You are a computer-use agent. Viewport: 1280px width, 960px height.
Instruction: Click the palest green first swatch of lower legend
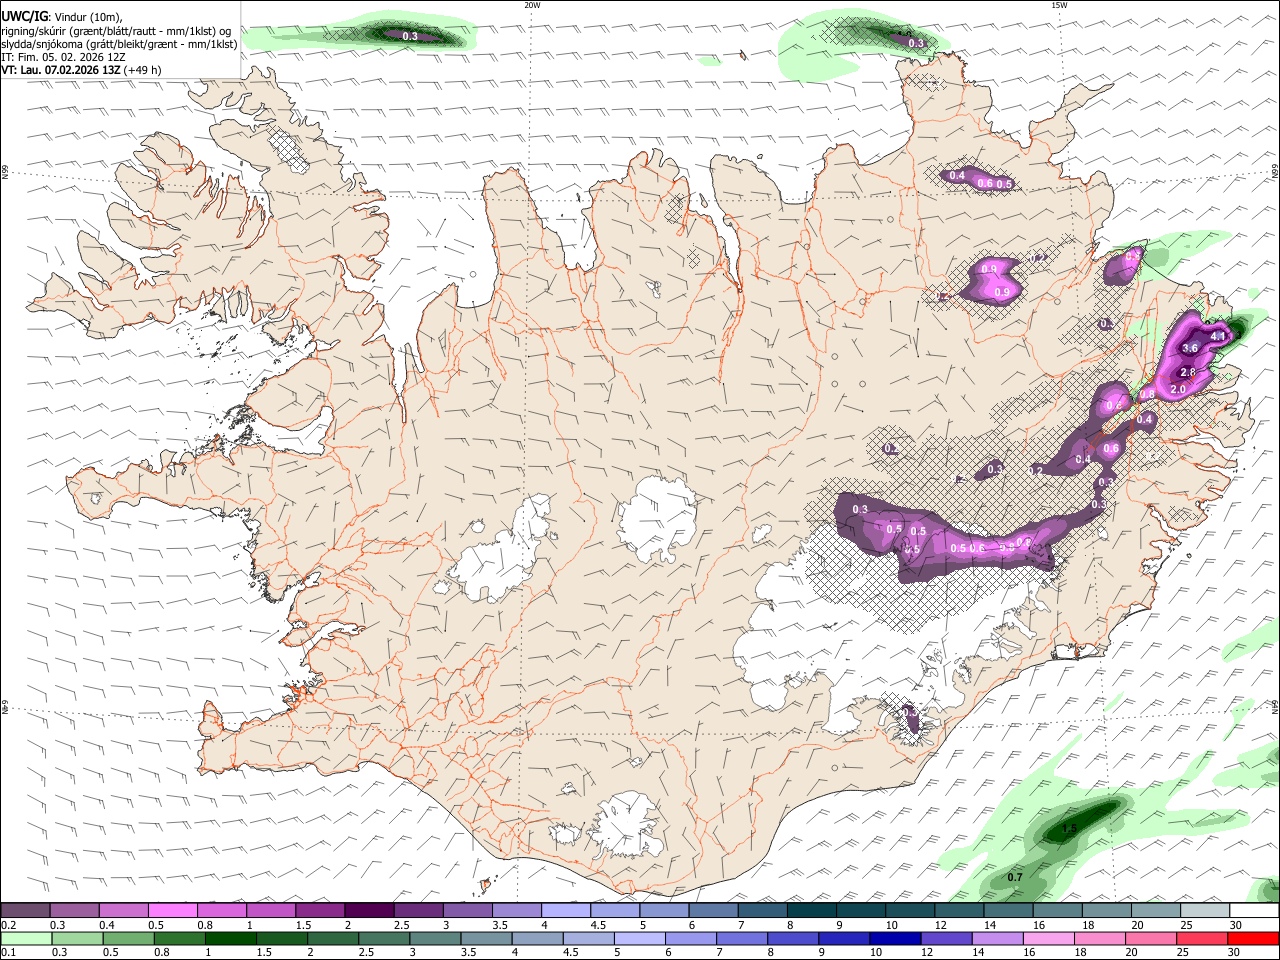tap(26, 939)
